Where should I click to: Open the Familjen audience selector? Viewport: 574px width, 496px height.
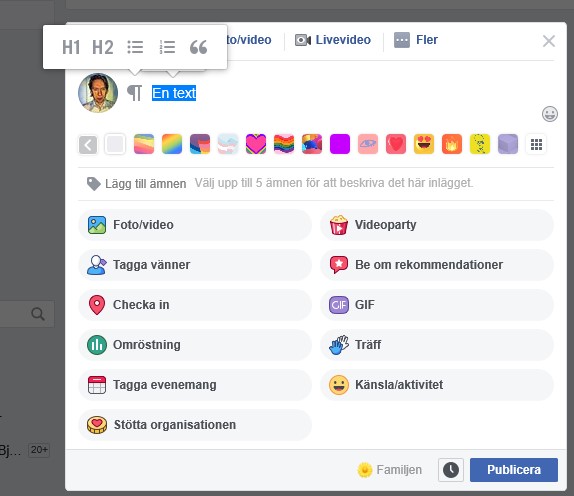tap(390, 470)
